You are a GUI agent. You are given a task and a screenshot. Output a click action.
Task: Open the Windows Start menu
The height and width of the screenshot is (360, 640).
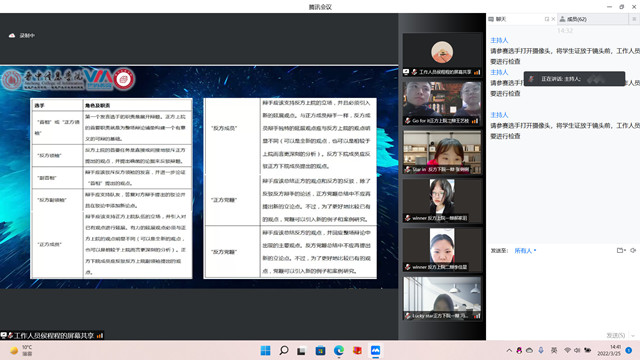(x=265, y=351)
